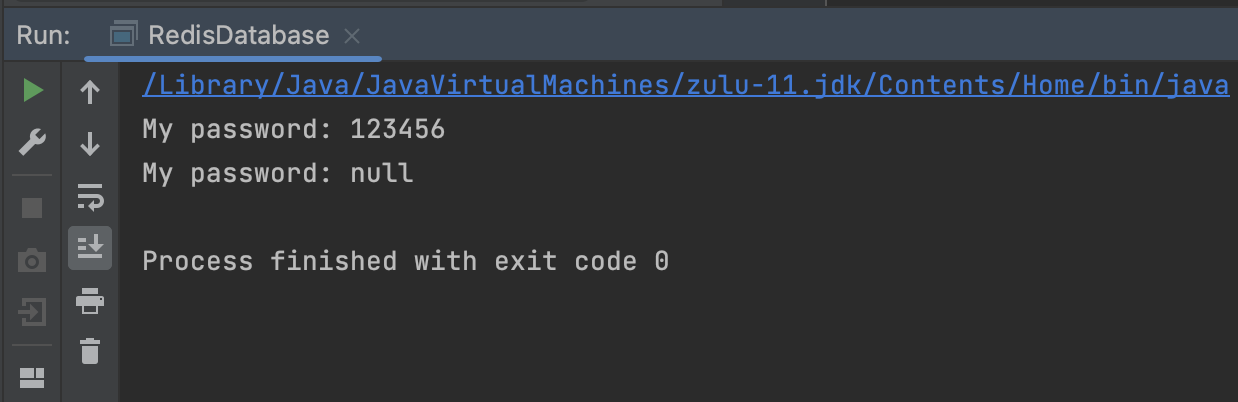Click the "My password: 123456" output line
Screen dimensions: 1238x402
(293, 130)
